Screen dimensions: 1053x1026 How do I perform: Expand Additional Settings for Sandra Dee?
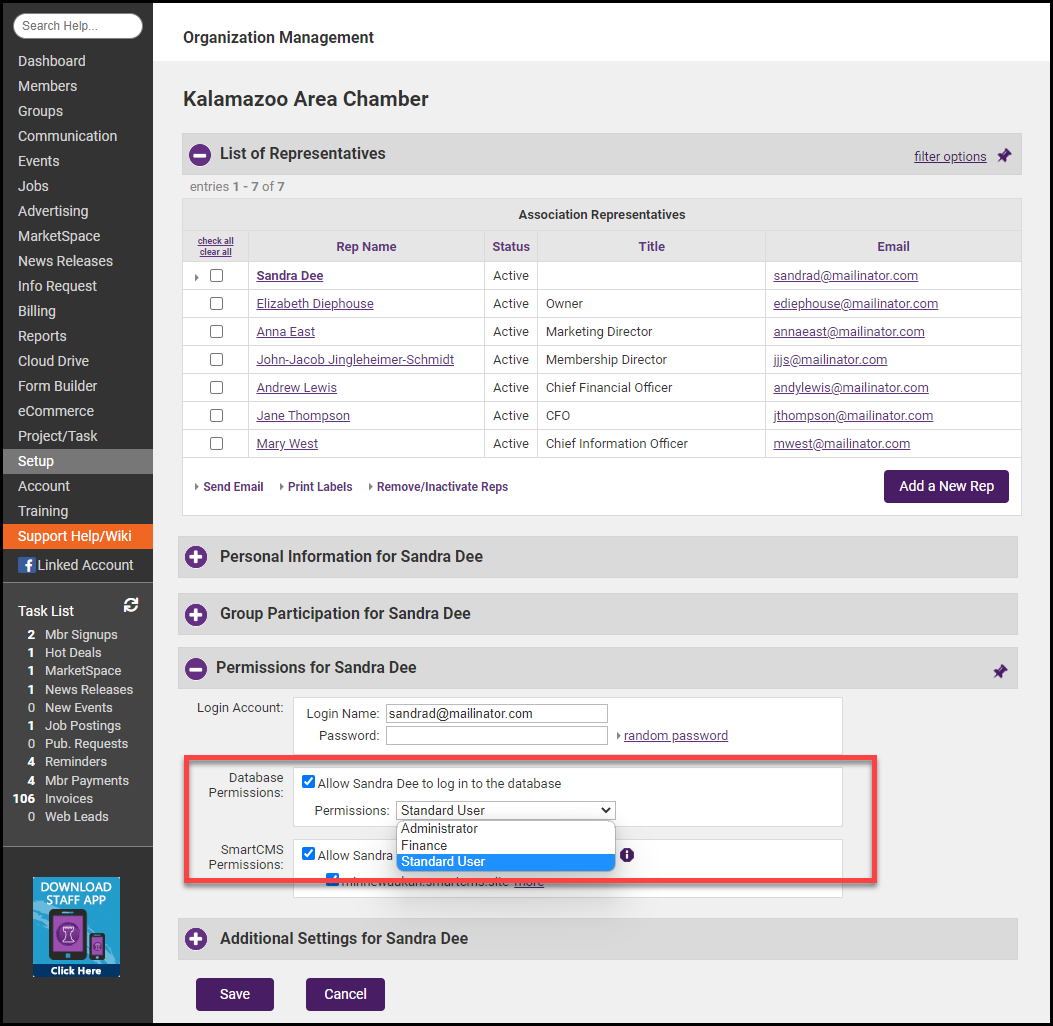(x=196, y=939)
